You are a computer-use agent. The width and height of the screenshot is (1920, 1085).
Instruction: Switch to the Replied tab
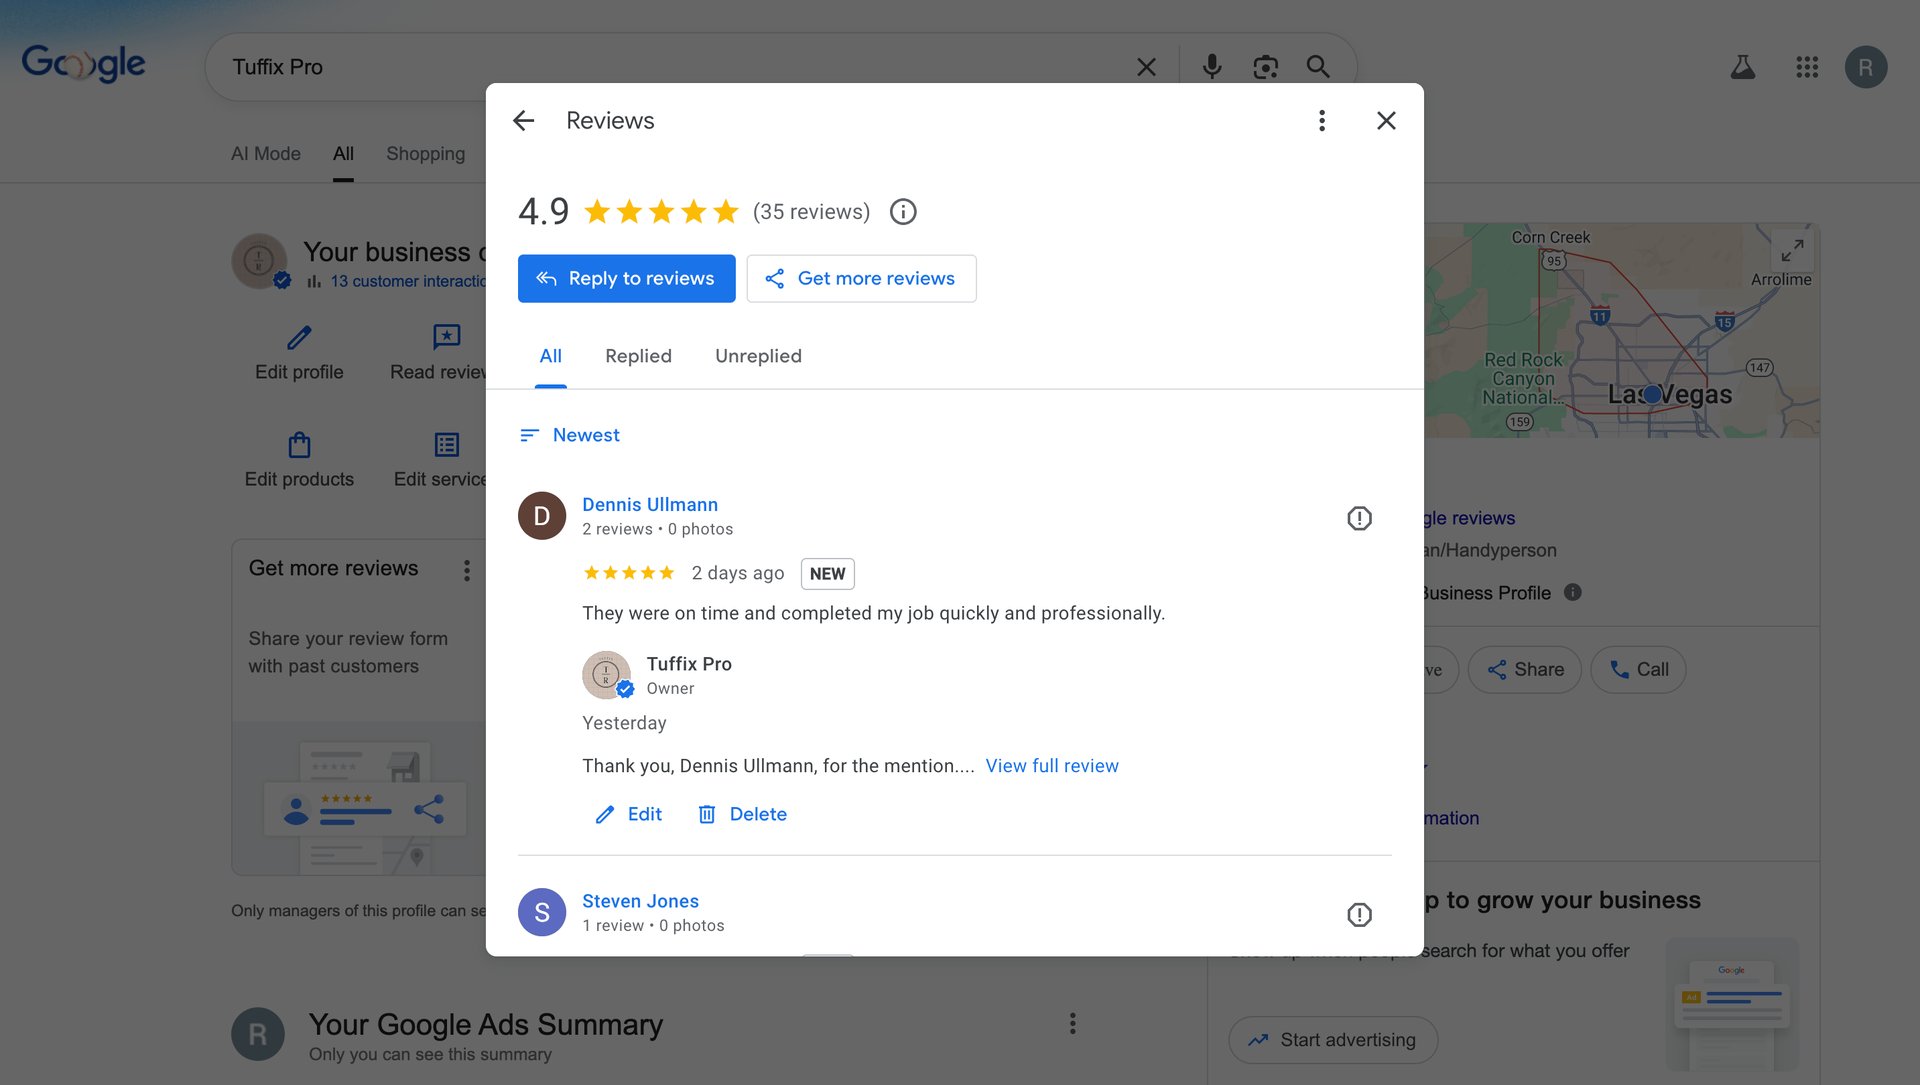tap(638, 356)
